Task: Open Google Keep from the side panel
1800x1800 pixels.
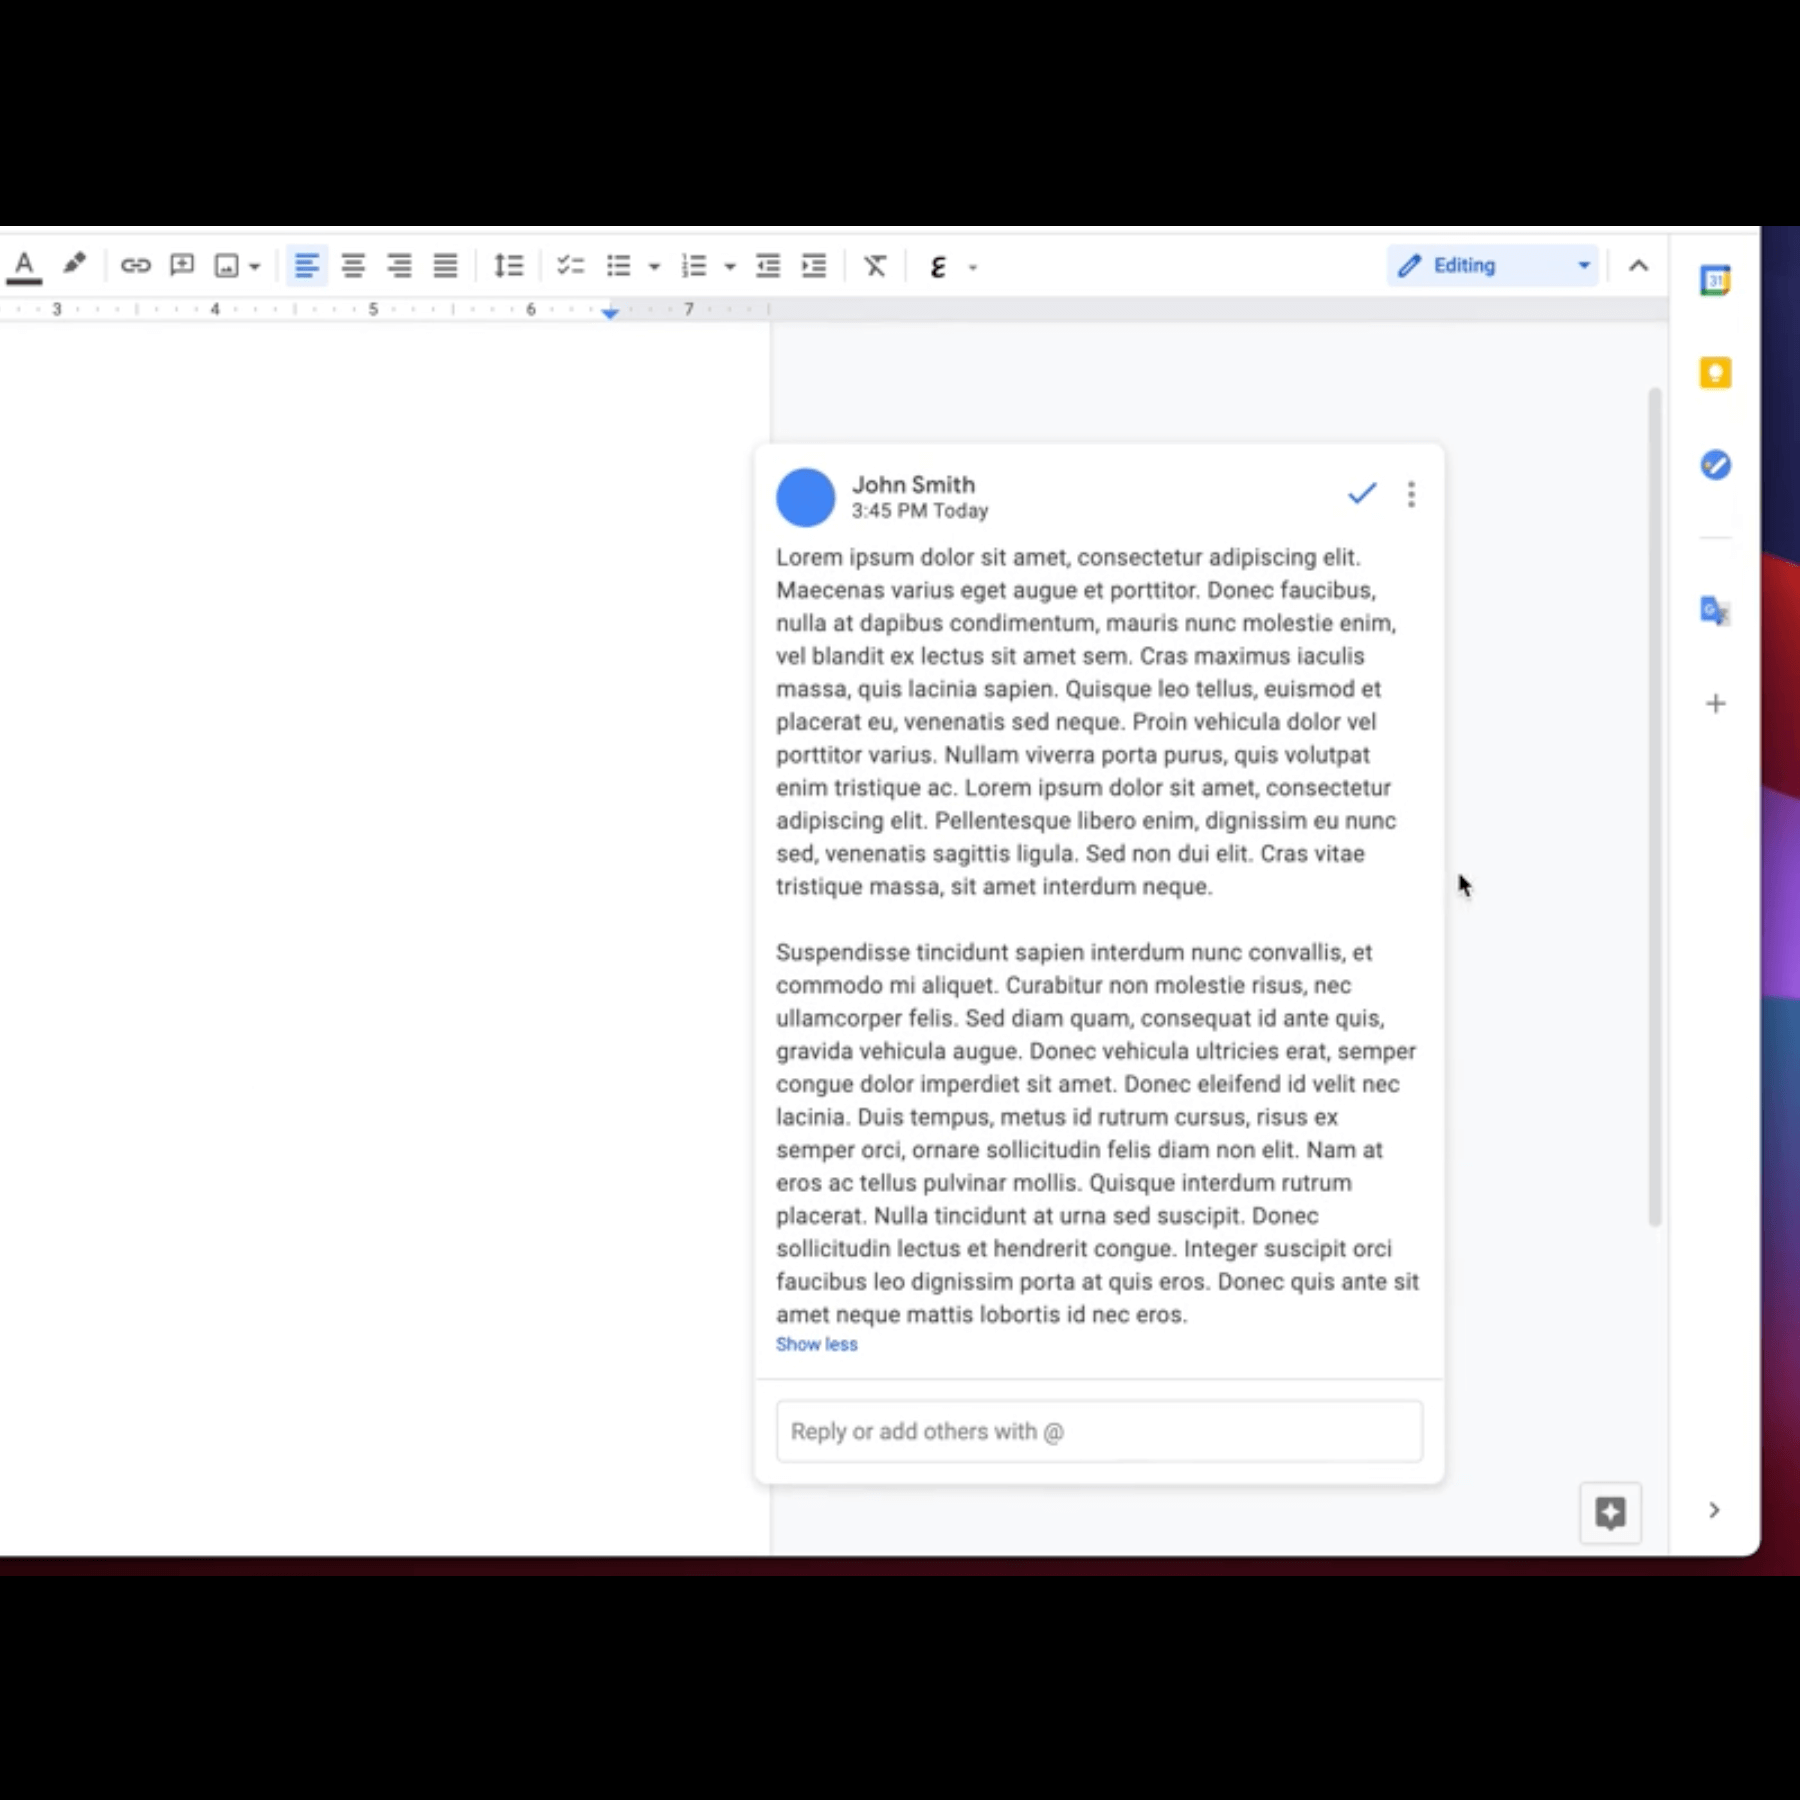Action: pyautogui.click(x=1715, y=372)
